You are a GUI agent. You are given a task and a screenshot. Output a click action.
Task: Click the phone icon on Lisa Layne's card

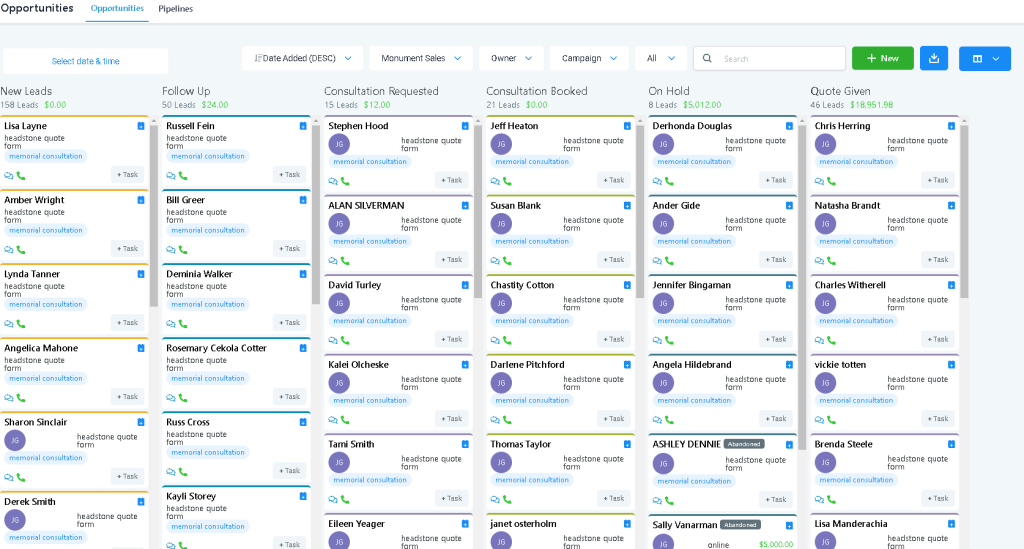coord(21,176)
